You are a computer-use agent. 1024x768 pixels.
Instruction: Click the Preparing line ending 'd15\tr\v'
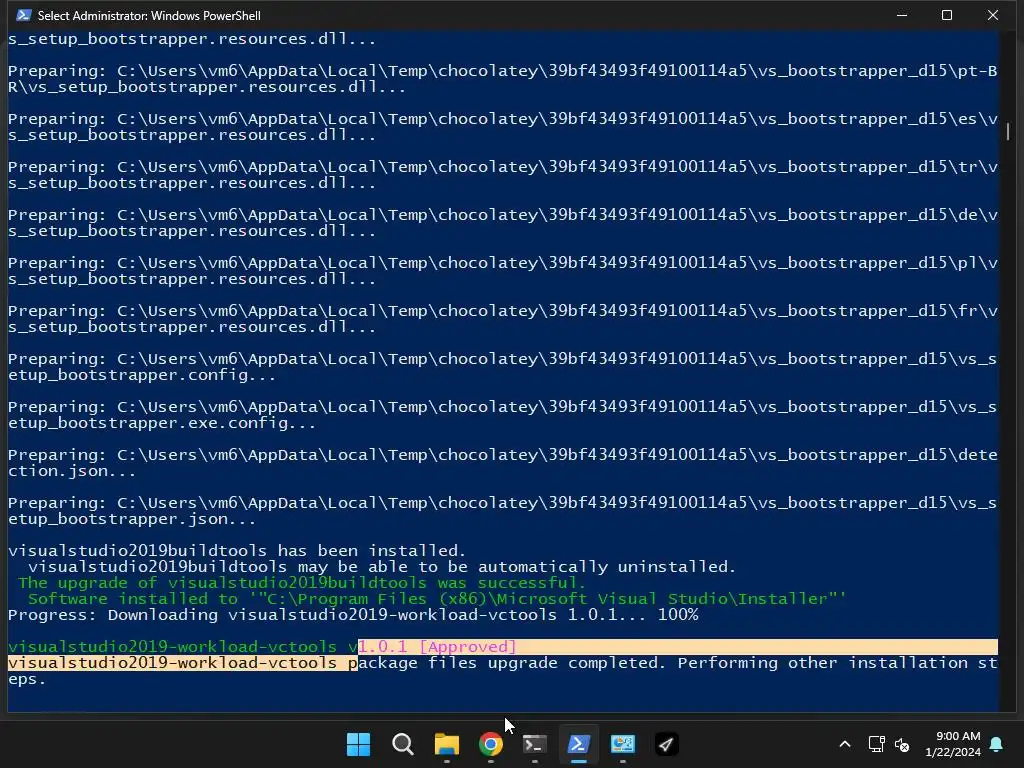click(x=502, y=167)
